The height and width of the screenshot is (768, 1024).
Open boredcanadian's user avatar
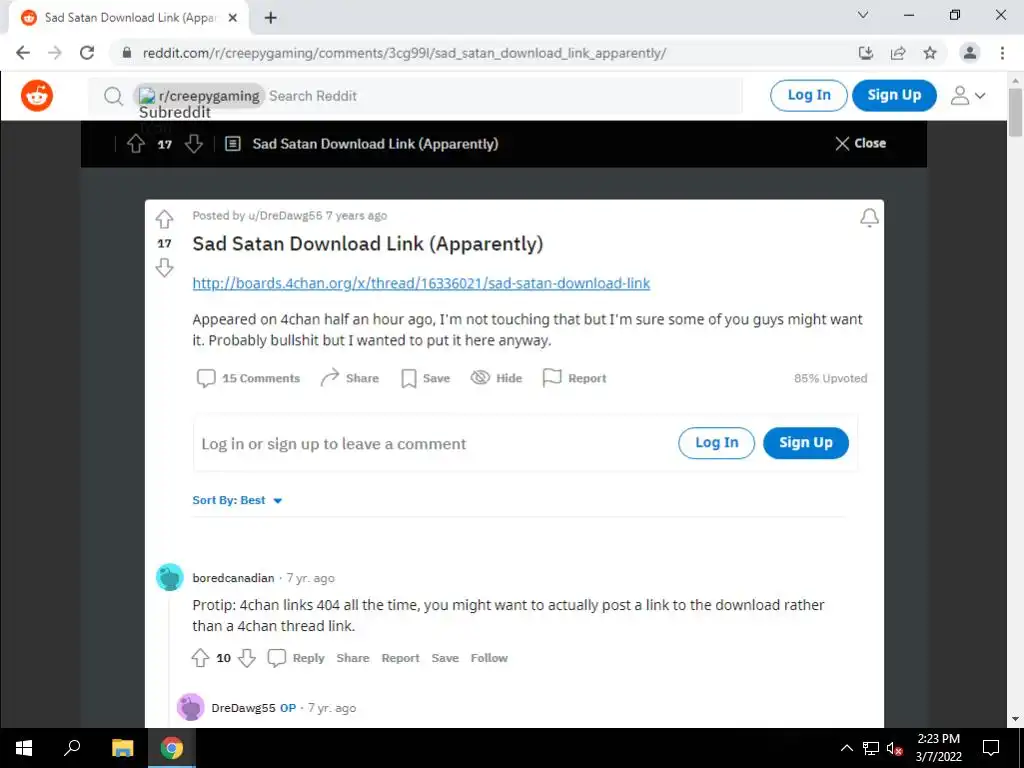tap(170, 577)
